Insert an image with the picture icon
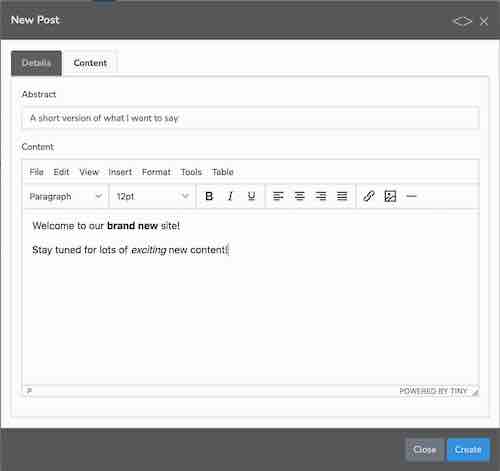This screenshot has height=471, width=500. pos(390,196)
